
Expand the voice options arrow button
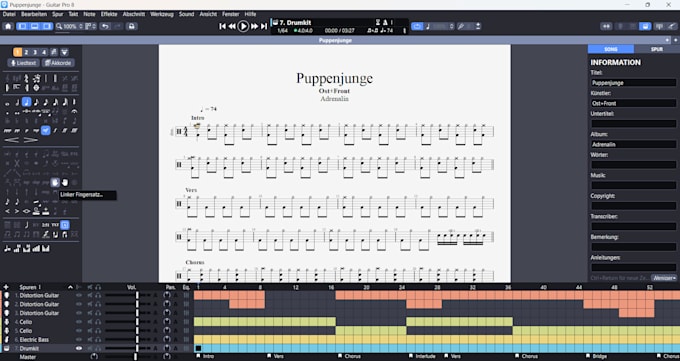coord(64,53)
